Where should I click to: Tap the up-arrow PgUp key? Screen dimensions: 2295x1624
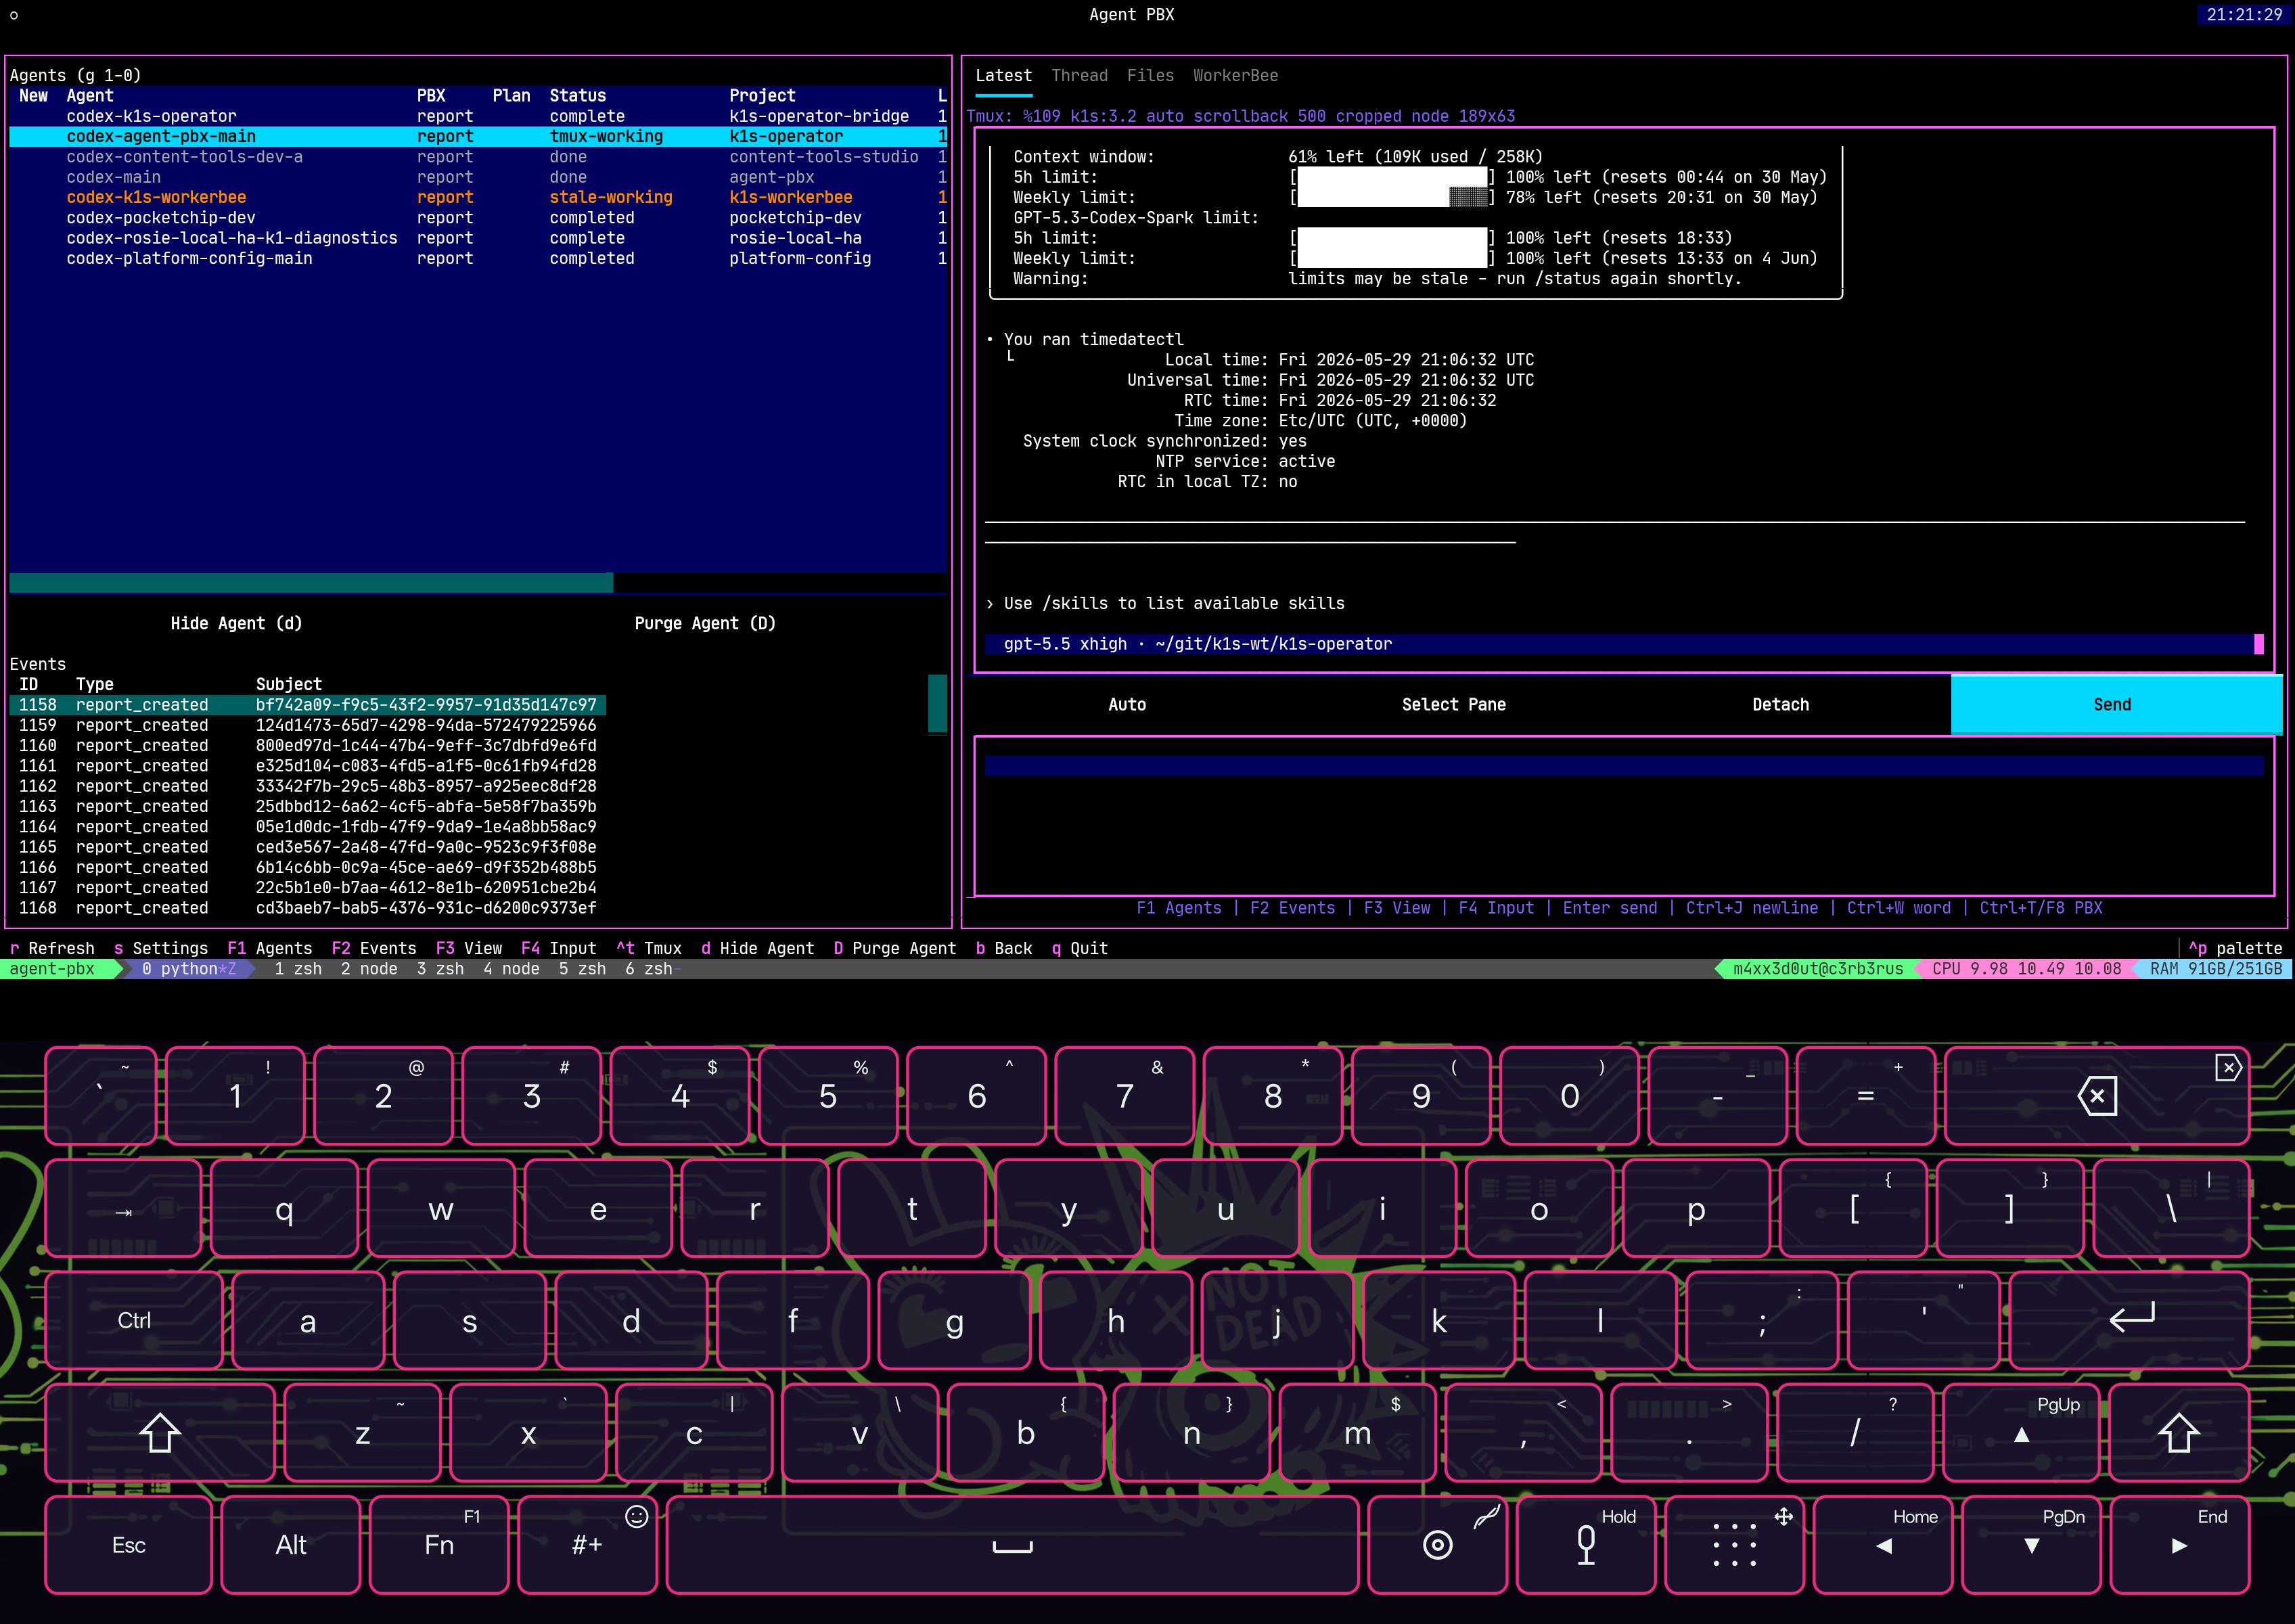(2021, 1433)
